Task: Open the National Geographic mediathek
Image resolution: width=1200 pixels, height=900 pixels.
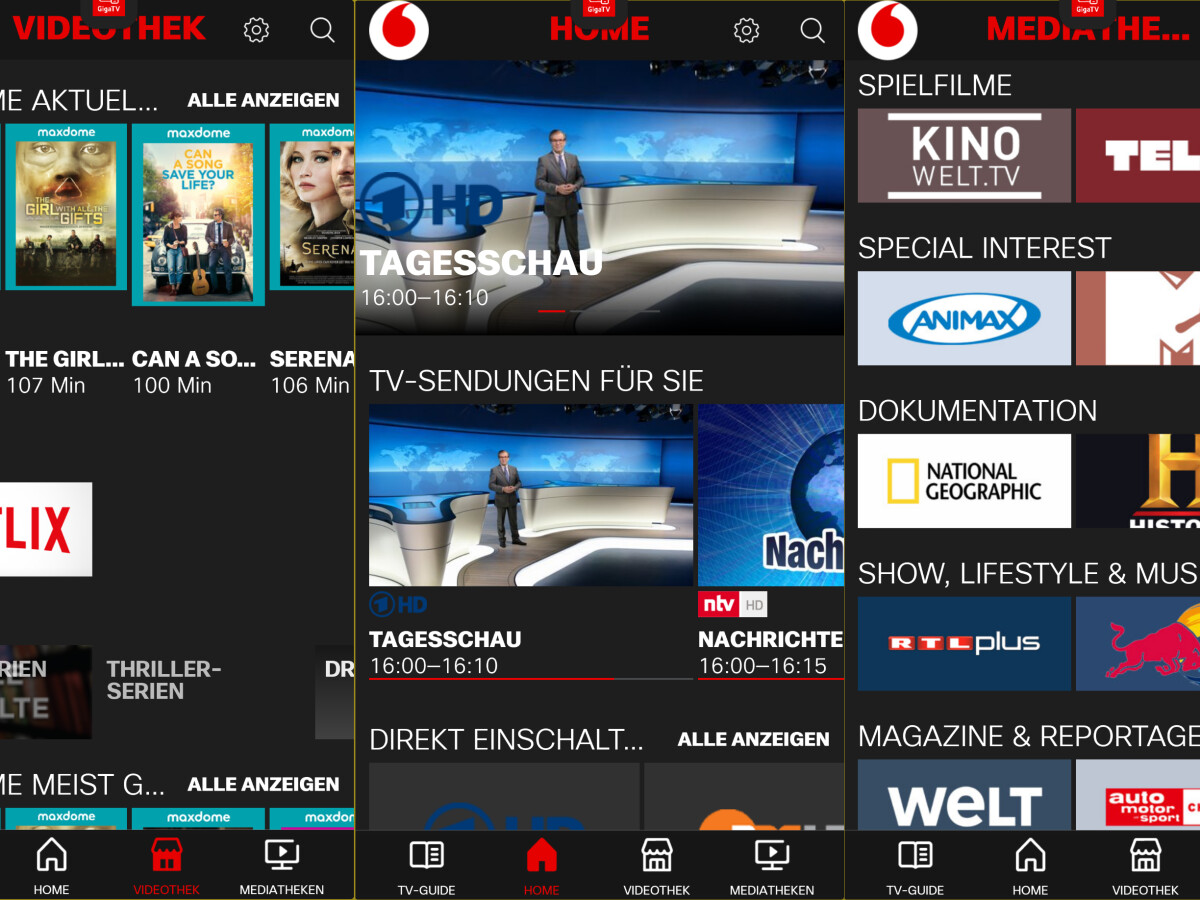Action: pyautogui.click(x=964, y=481)
